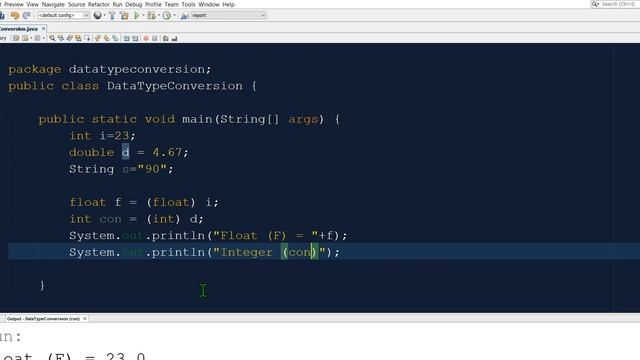Expand the Run Project dropdown arrow
The height and width of the screenshot is (360, 640).
pos(143,16)
